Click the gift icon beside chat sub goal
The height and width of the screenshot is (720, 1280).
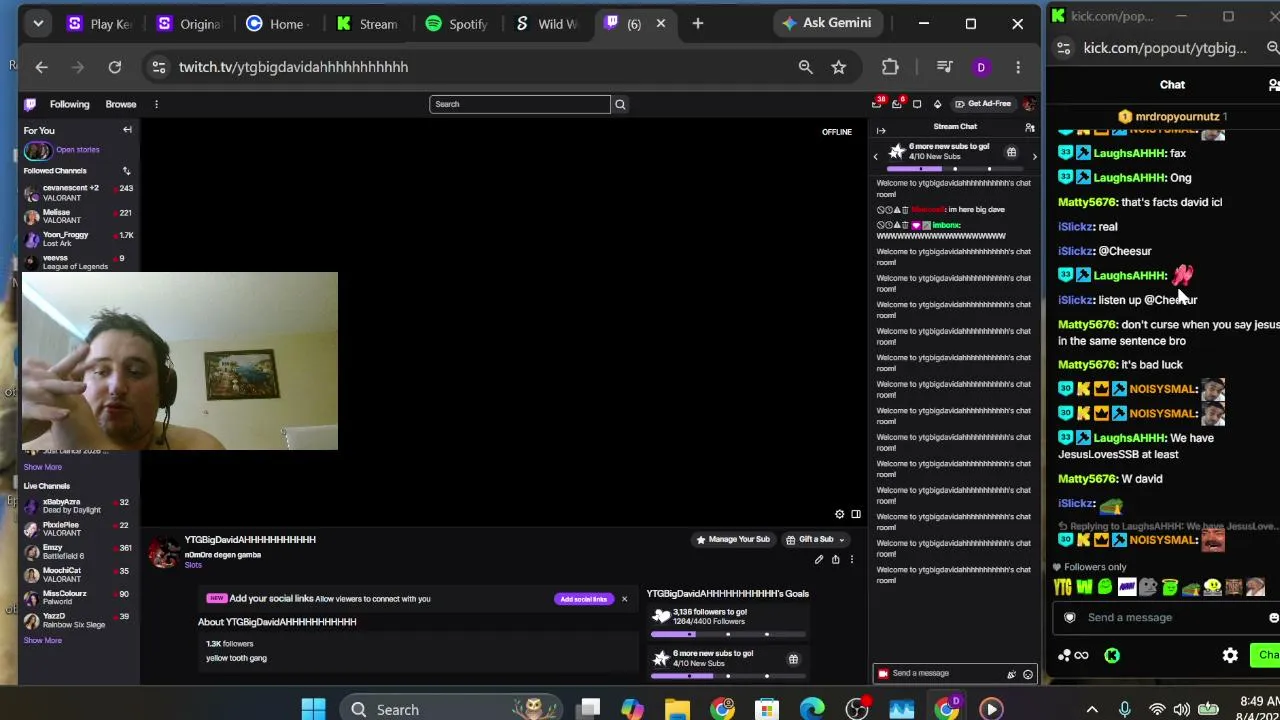click(1011, 152)
